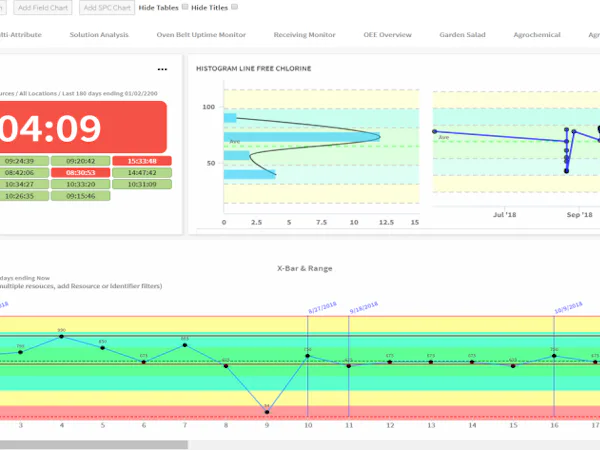Image resolution: width=600 pixels, height=450 pixels.
Task: Open the Garden Salad tab
Action: click(462, 35)
